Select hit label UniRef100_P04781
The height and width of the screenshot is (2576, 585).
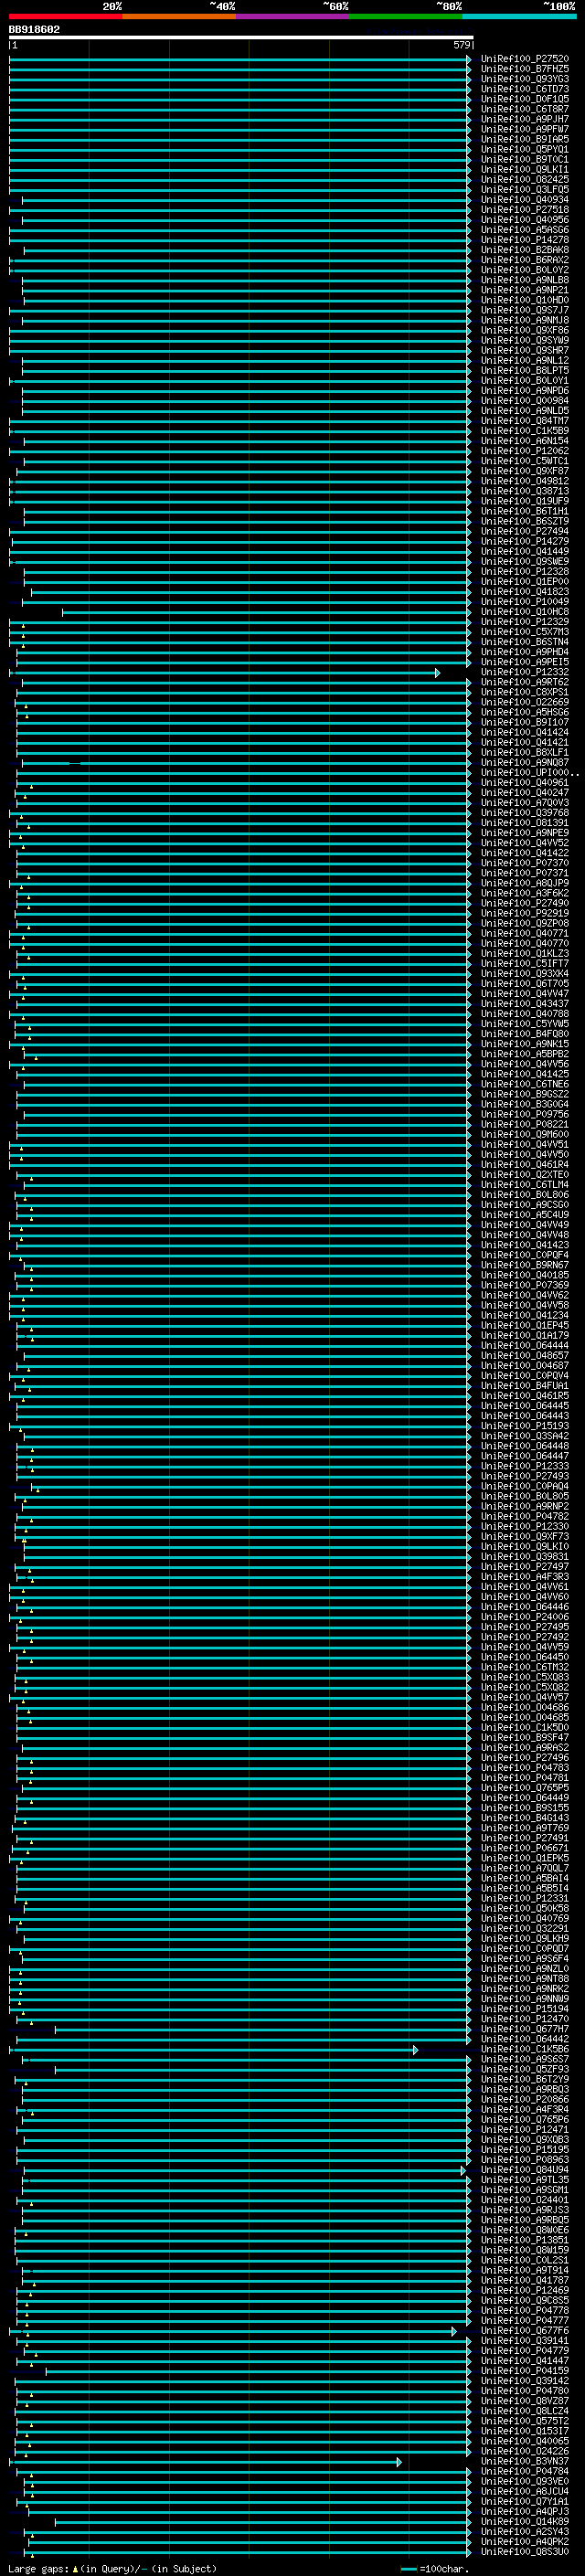pyautogui.click(x=525, y=1778)
